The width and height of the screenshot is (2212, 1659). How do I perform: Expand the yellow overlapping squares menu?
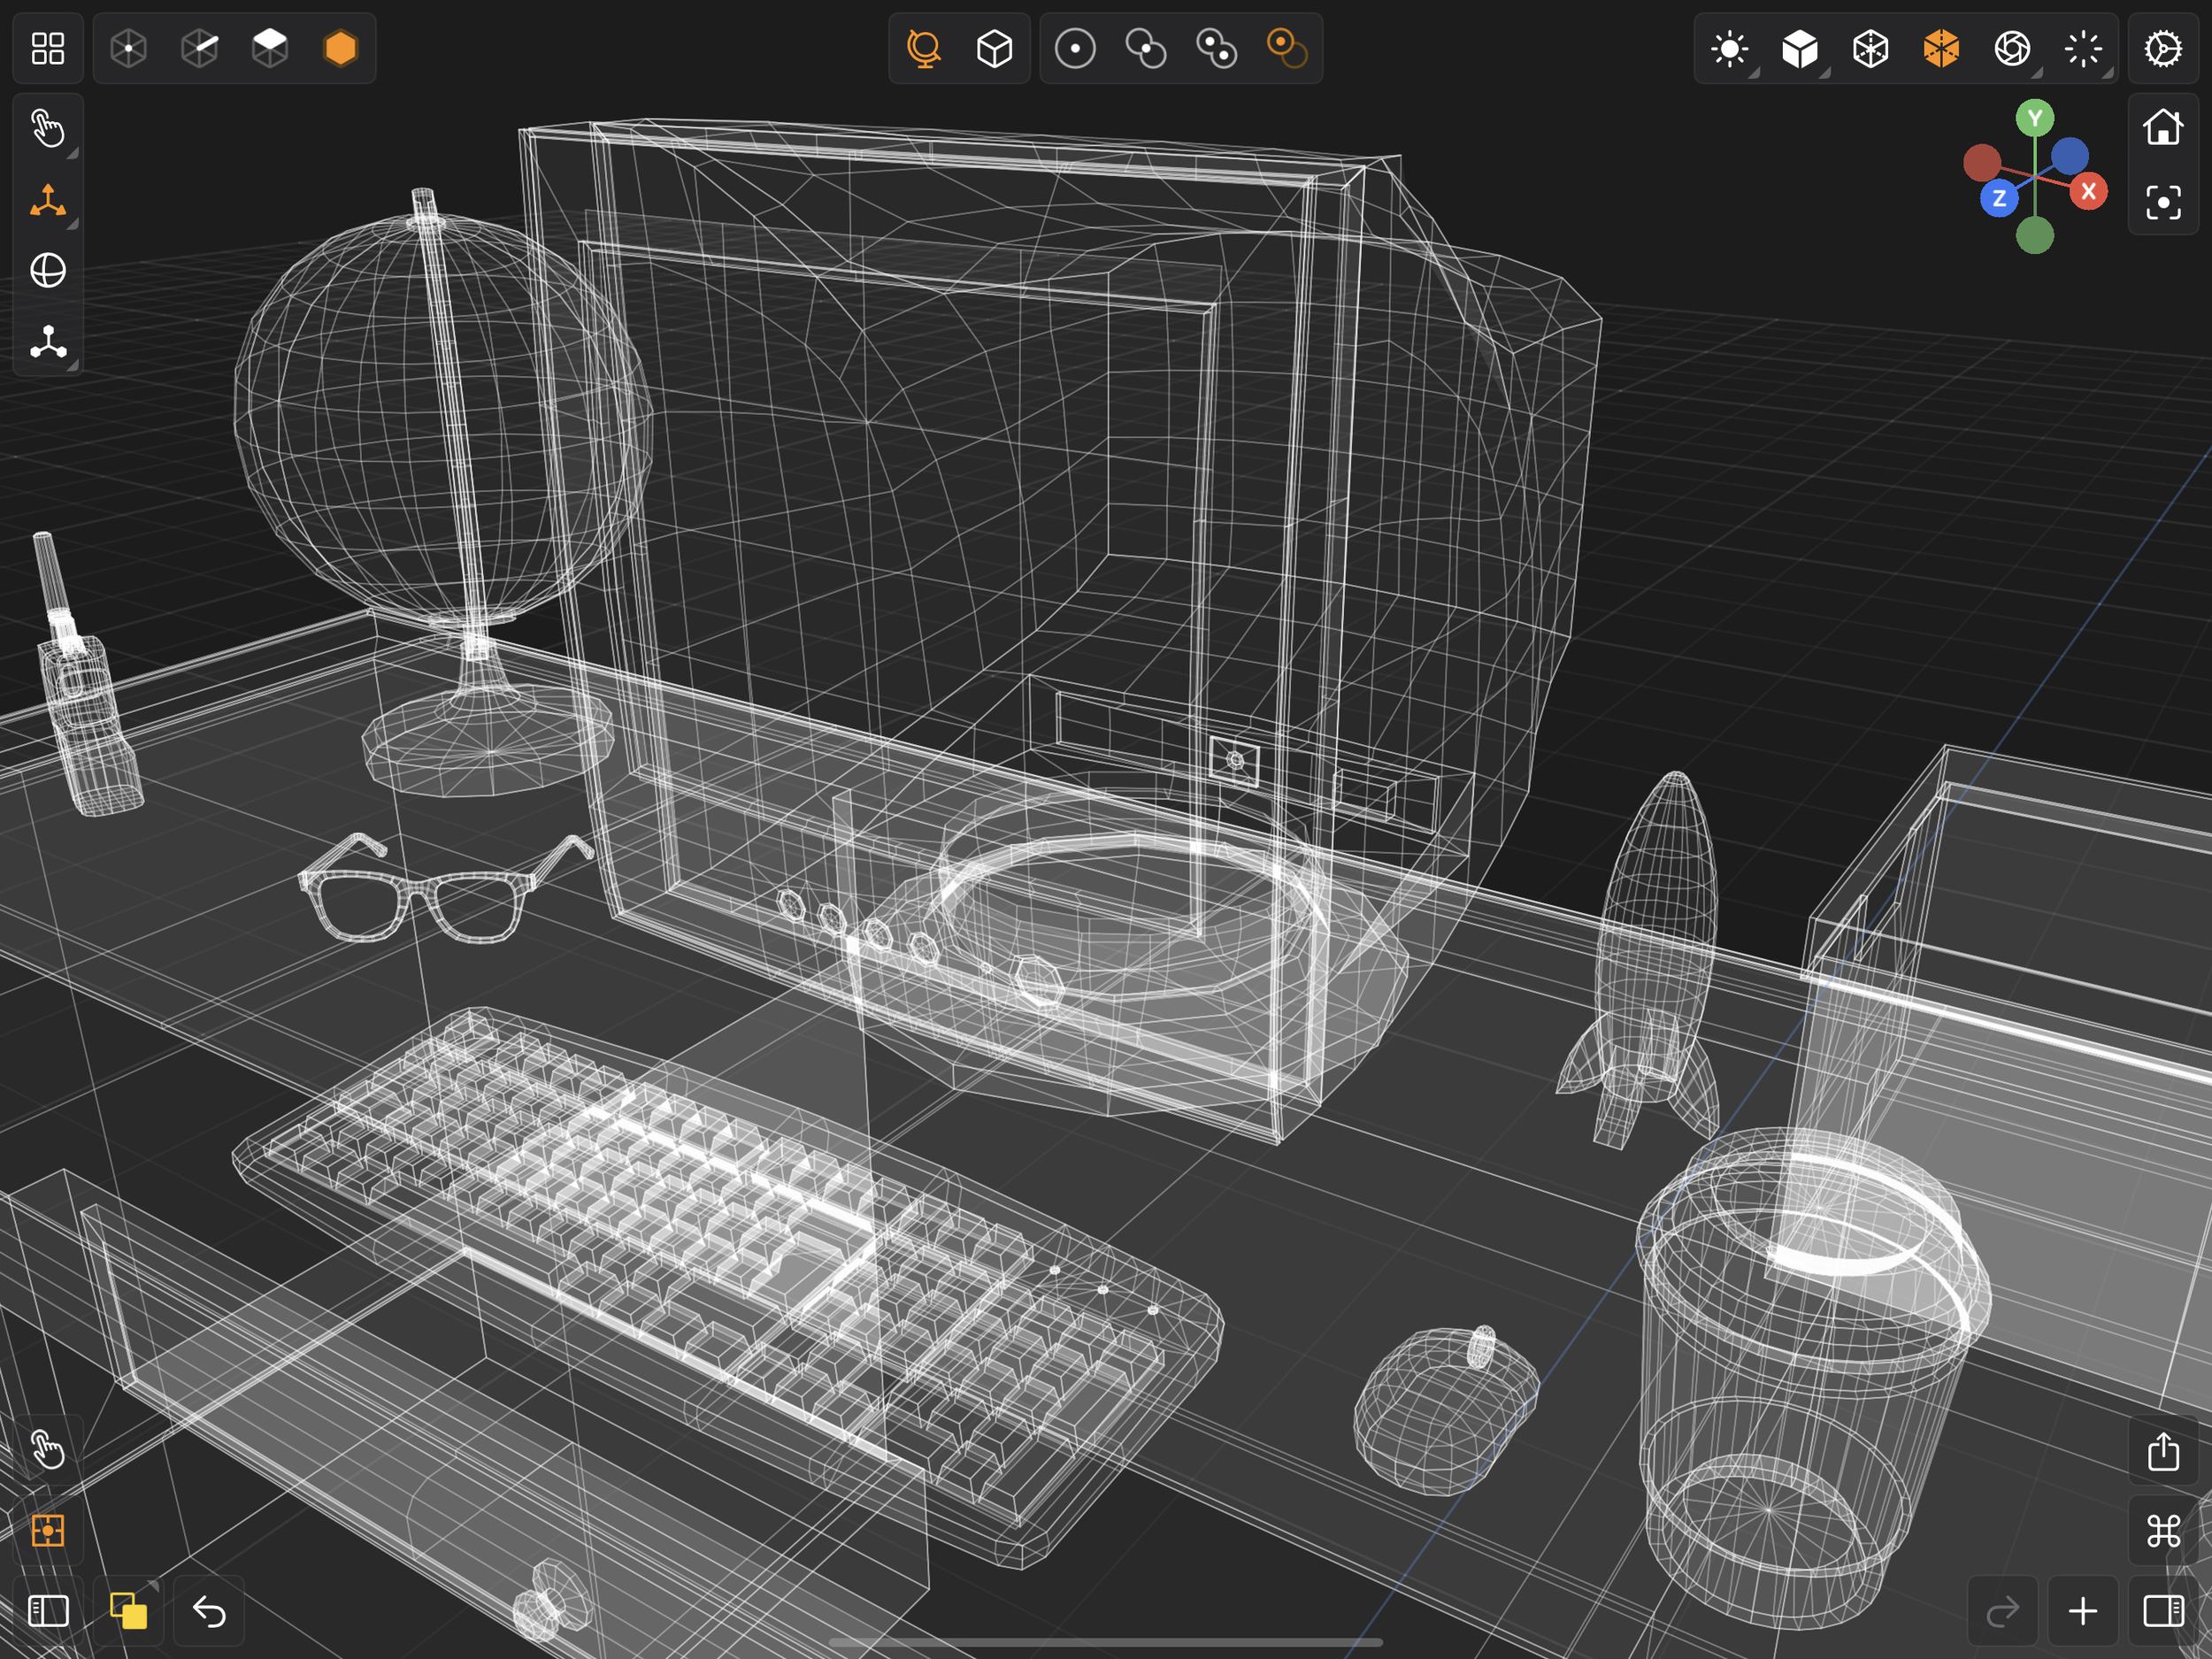coord(129,1611)
